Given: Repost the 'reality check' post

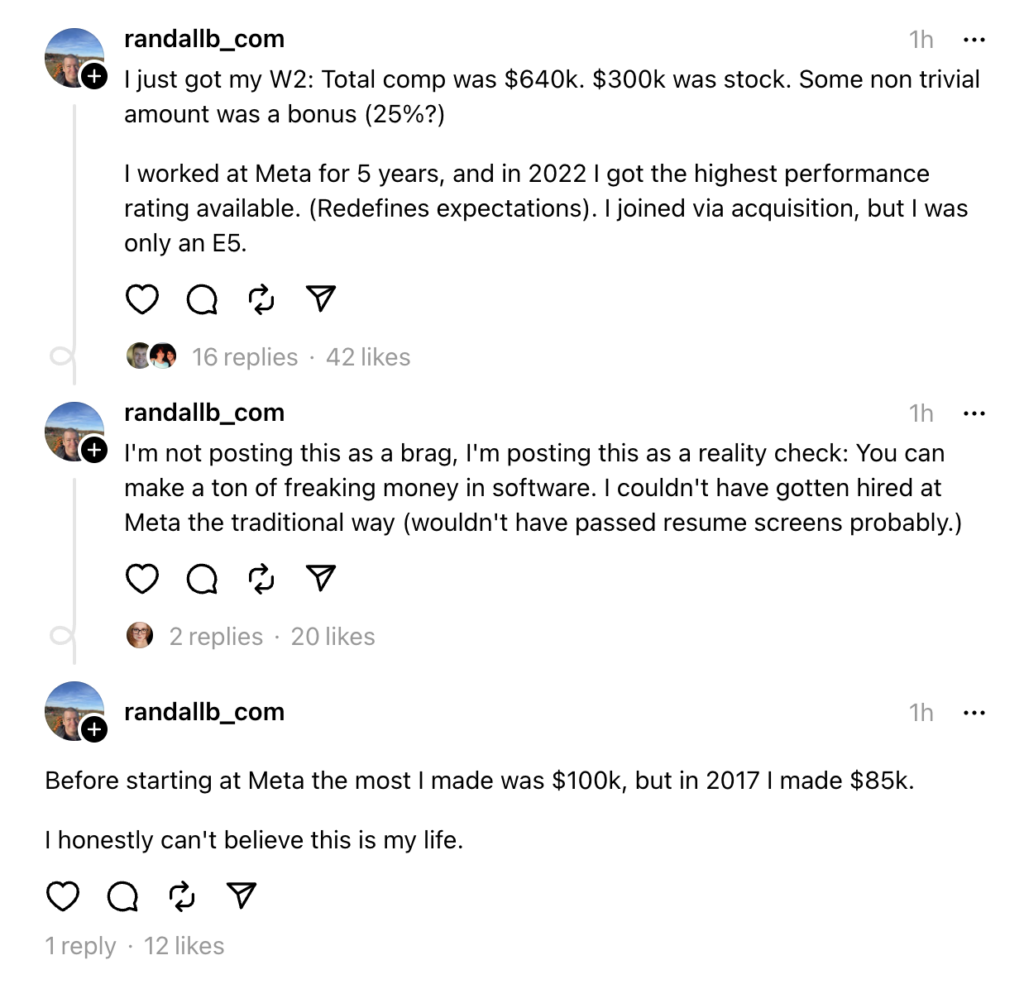Looking at the screenshot, I should 261,578.
